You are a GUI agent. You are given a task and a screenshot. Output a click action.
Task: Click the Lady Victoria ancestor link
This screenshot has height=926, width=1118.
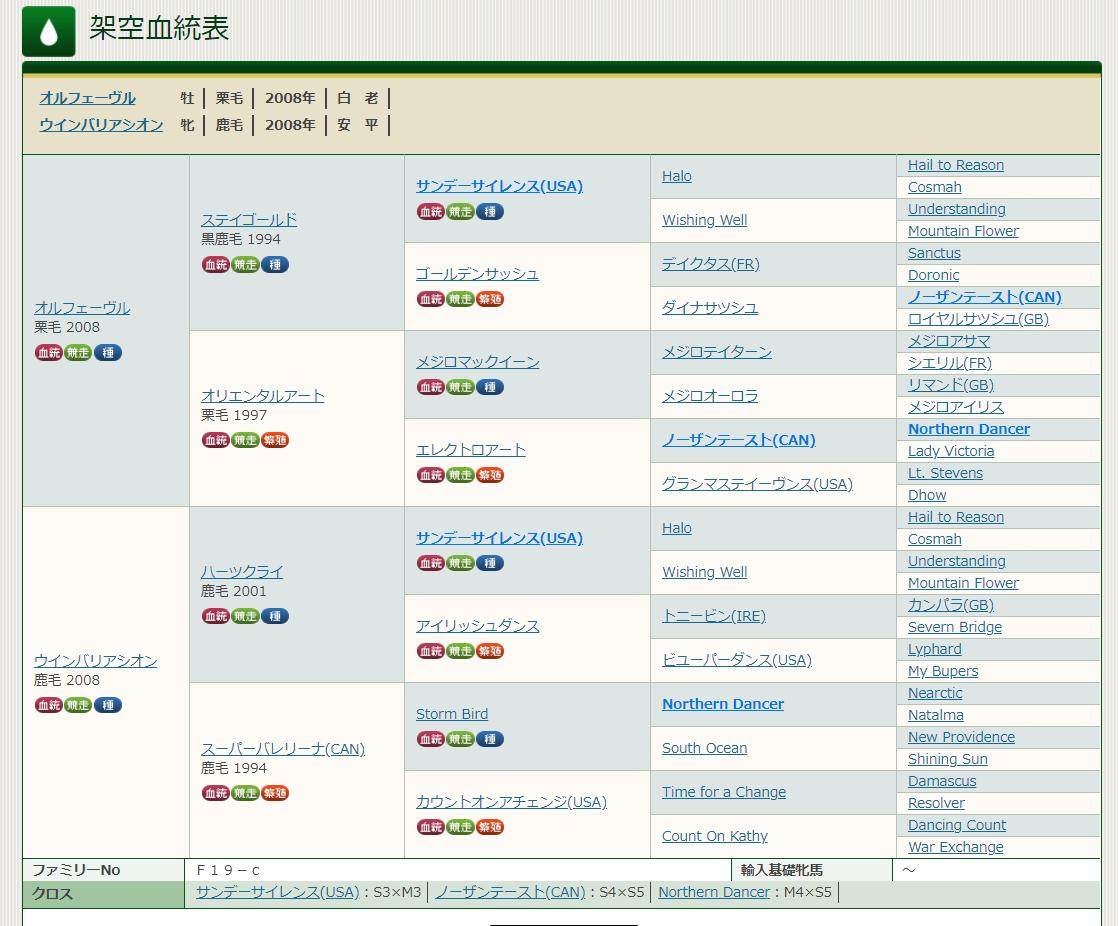click(x=950, y=451)
